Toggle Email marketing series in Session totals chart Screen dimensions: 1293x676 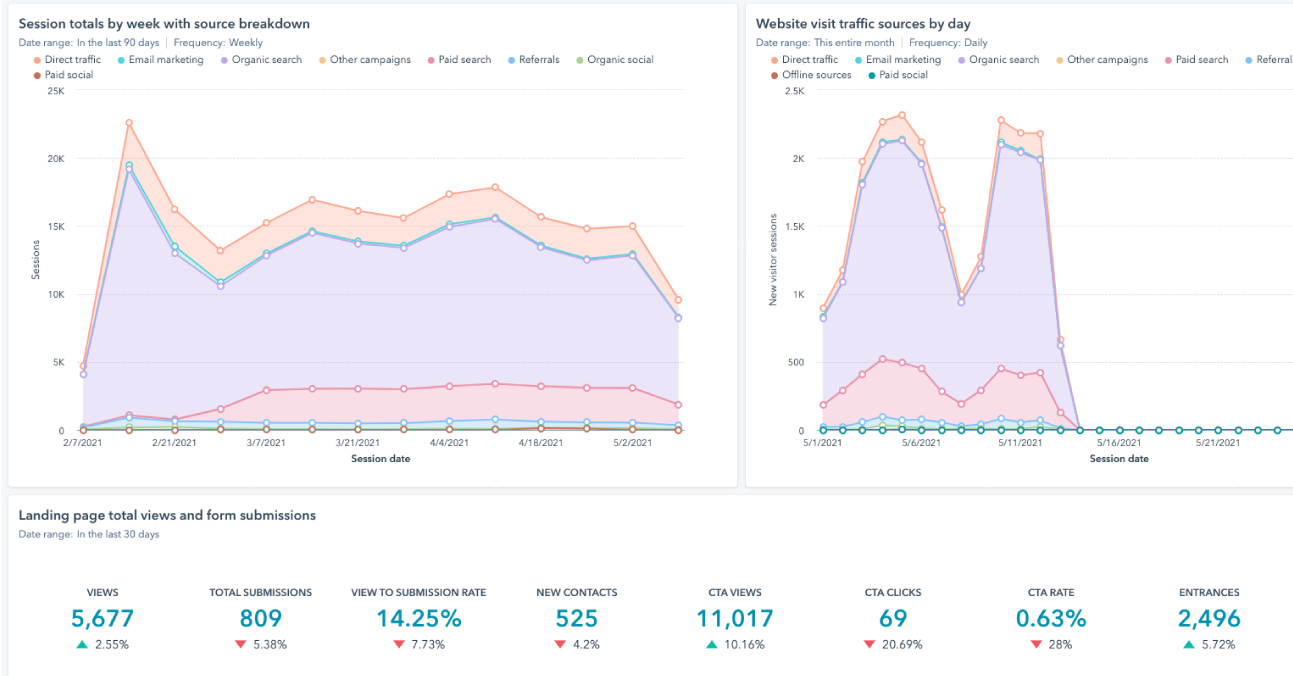click(166, 60)
